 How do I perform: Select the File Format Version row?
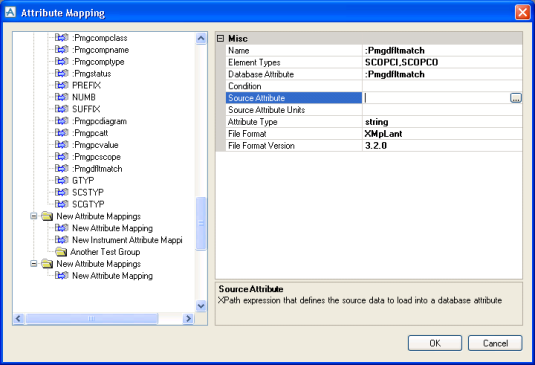[374, 146]
